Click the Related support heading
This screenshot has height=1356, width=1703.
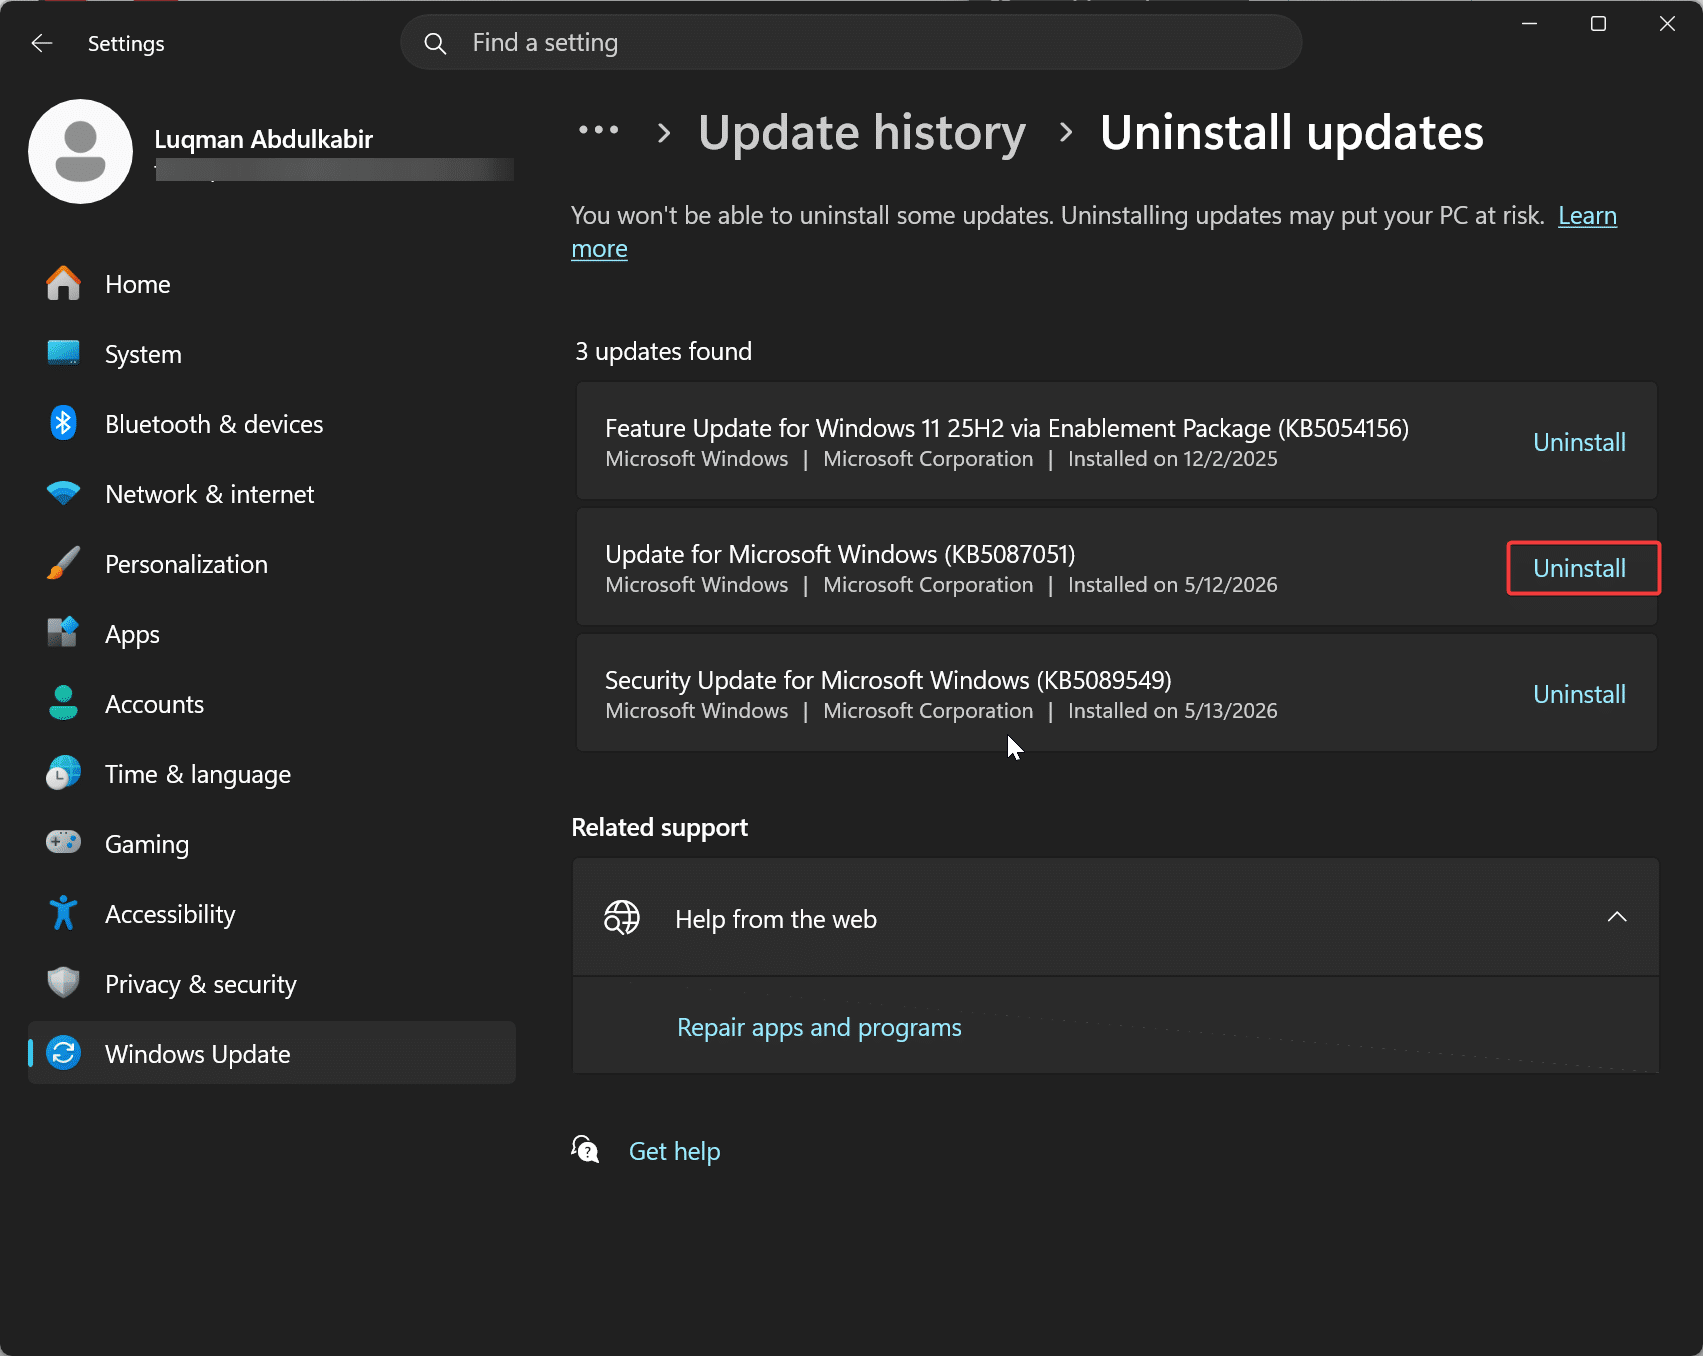pyautogui.click(x=659, y=827)
